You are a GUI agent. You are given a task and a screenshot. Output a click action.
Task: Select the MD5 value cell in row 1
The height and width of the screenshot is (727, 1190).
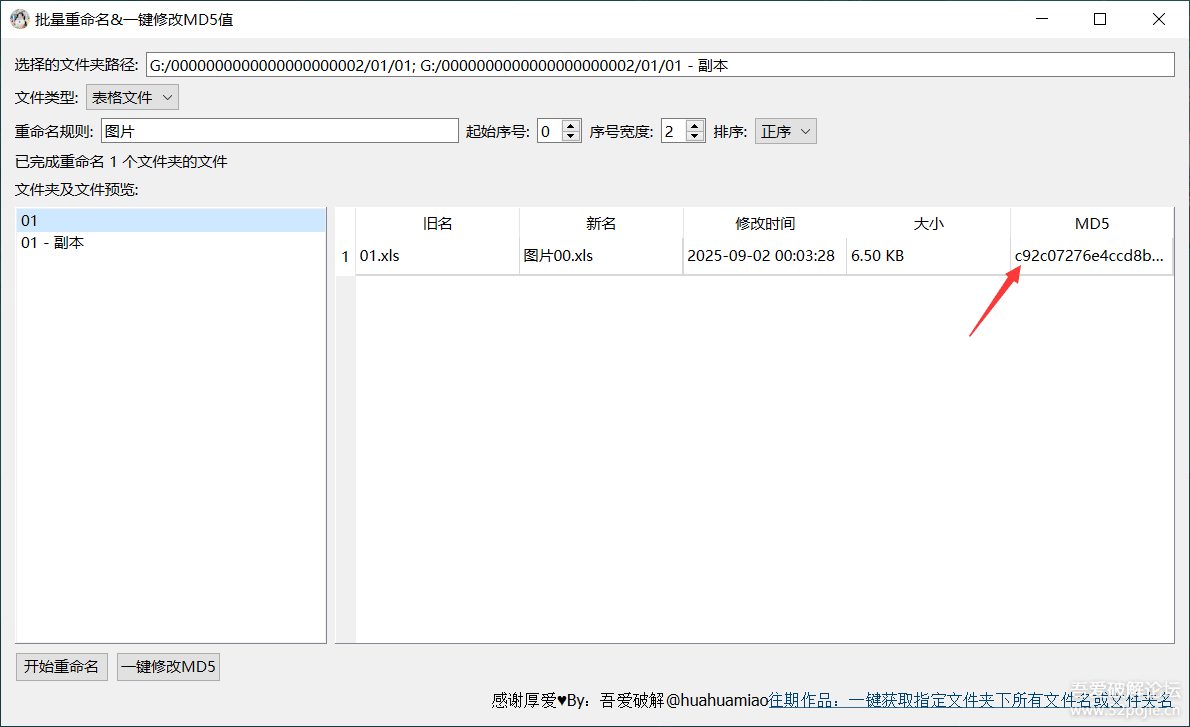point(1090,256)
